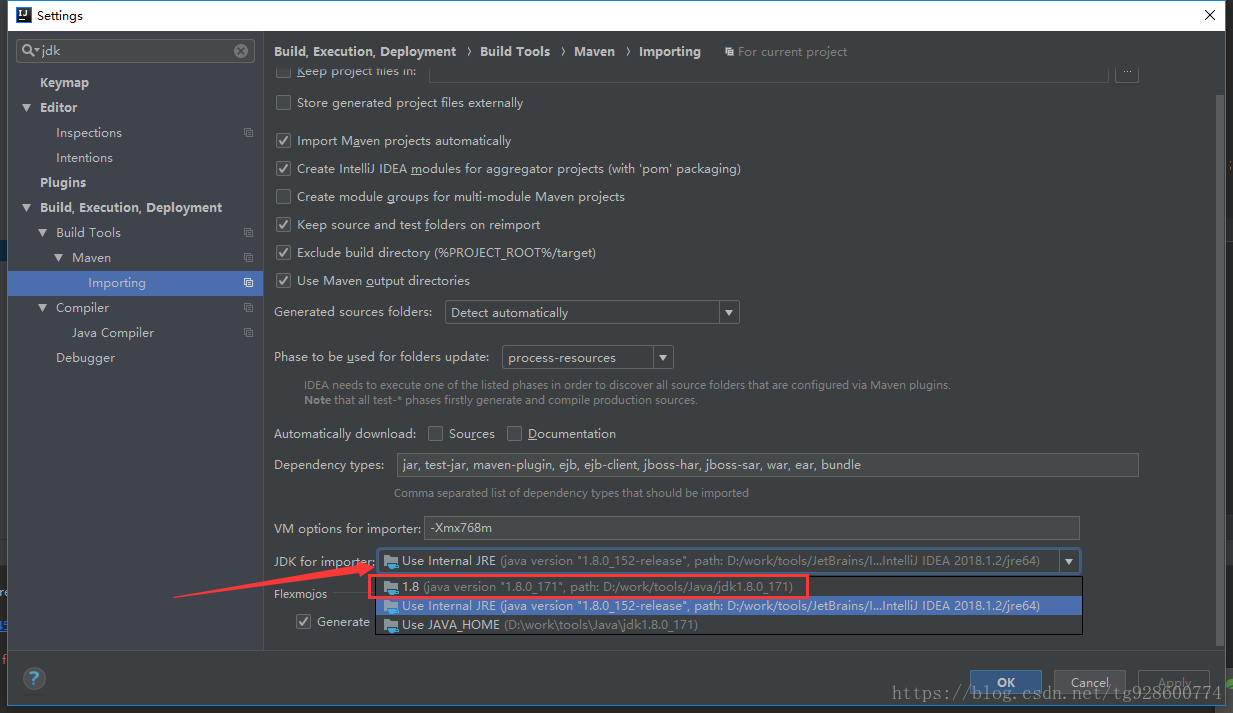This screenshot has width=1233, height=713.
Task: Collapse the Compiler tree node
Action: coord(43,308)
